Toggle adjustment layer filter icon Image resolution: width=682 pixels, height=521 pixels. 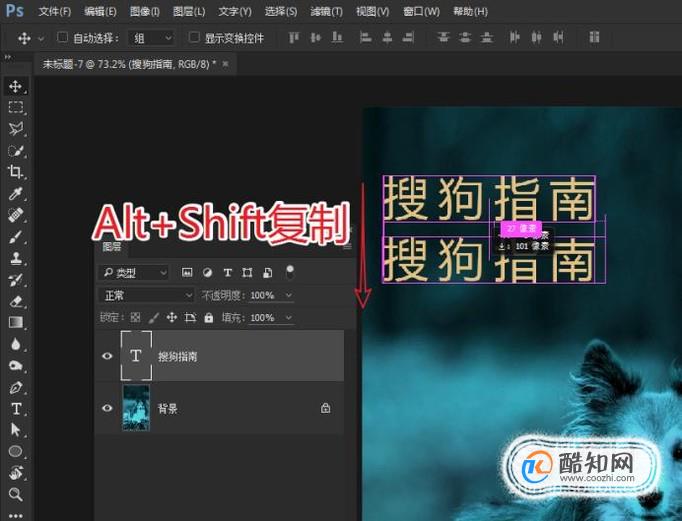coord(207,273)
